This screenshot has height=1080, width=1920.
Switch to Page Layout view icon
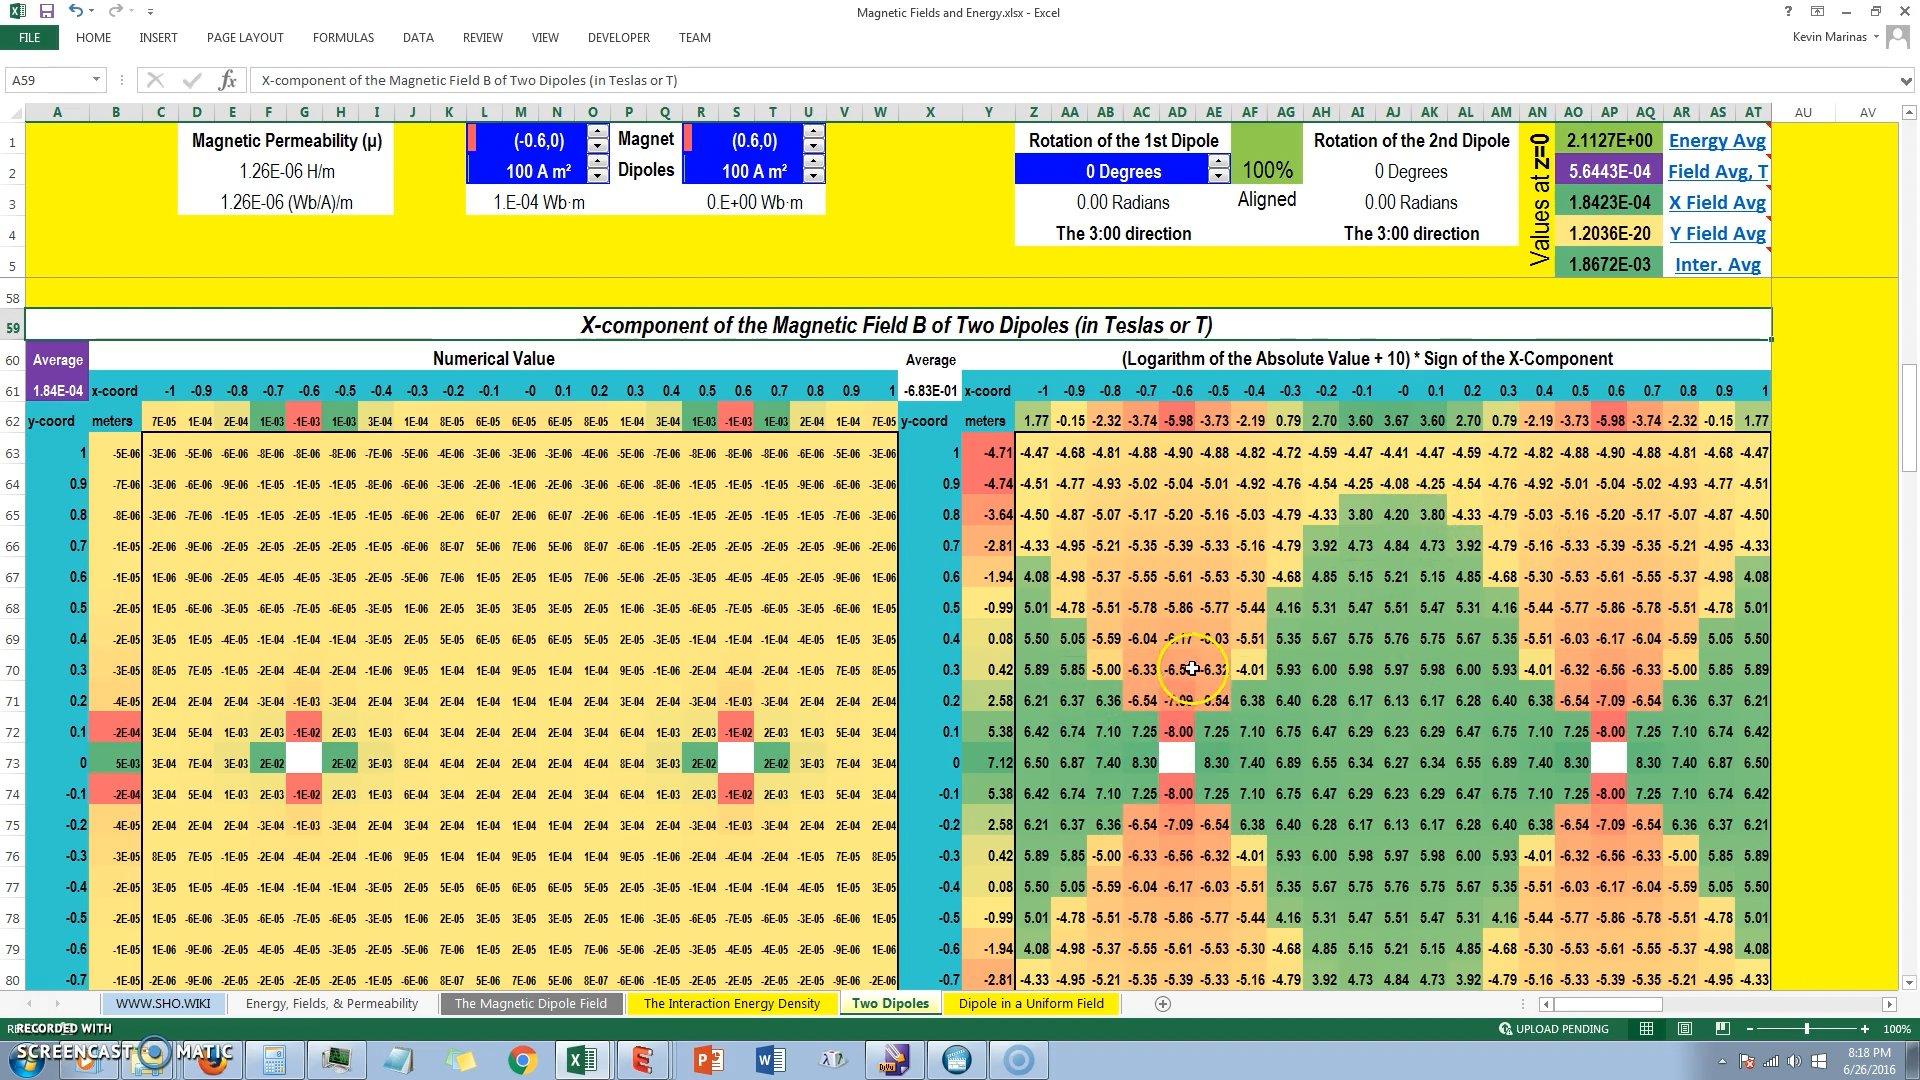1685,1029
